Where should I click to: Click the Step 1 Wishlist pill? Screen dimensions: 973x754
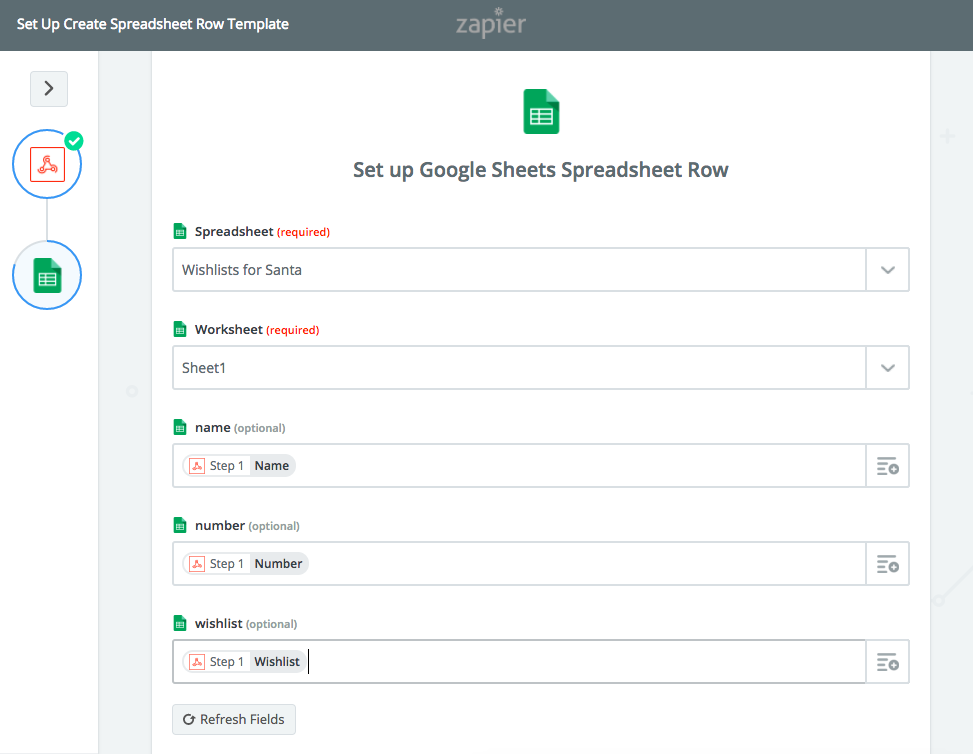click(x=245, y=662)
